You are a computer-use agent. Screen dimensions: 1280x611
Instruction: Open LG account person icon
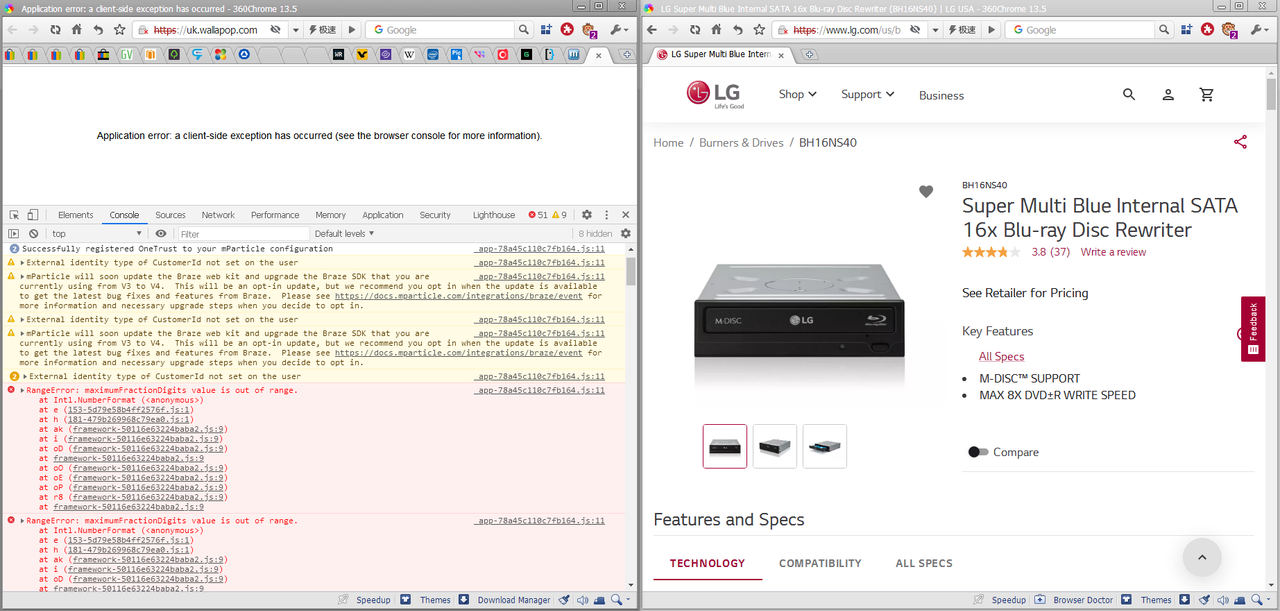point(1168,94)
